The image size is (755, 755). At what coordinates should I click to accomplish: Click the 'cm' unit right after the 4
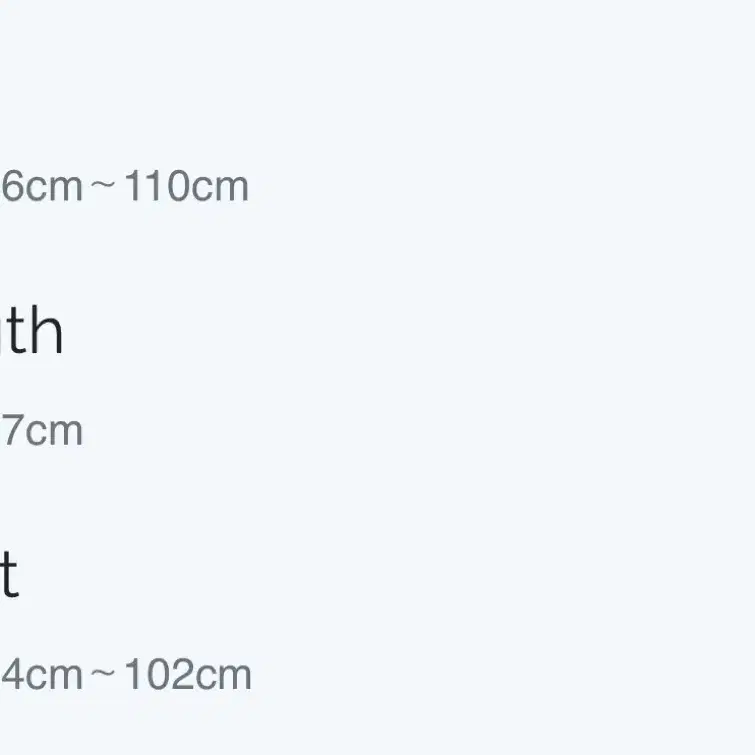pyautogui.click(x=54, y=677)
